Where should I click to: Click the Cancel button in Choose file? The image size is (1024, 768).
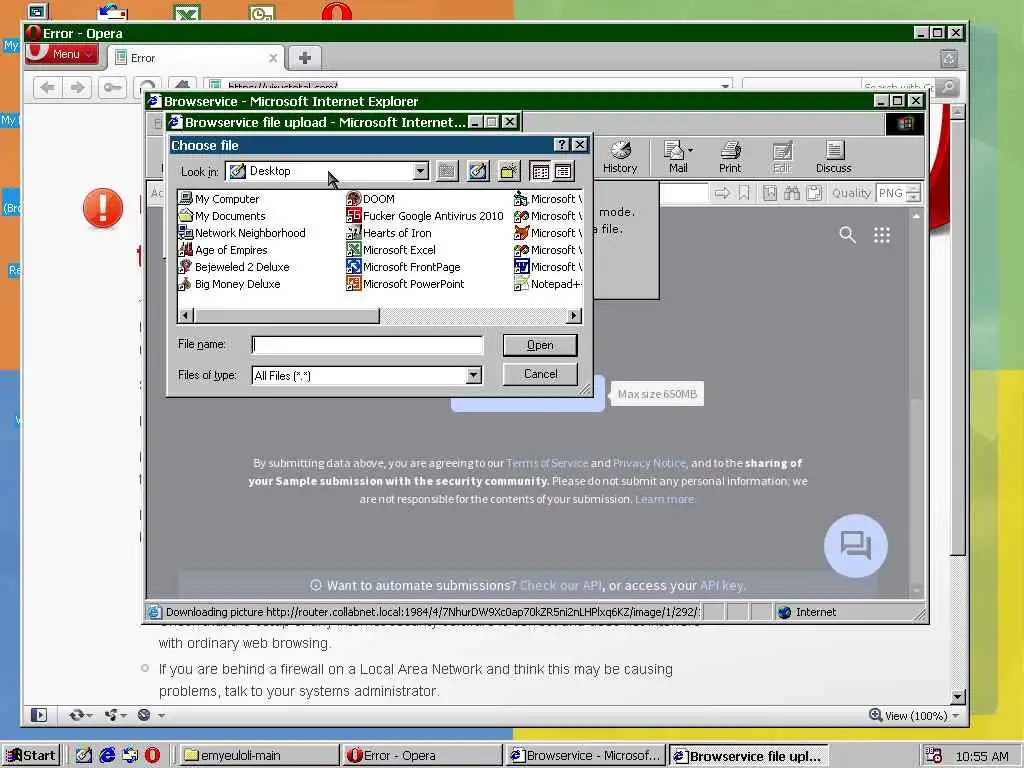tap(540, 374)
